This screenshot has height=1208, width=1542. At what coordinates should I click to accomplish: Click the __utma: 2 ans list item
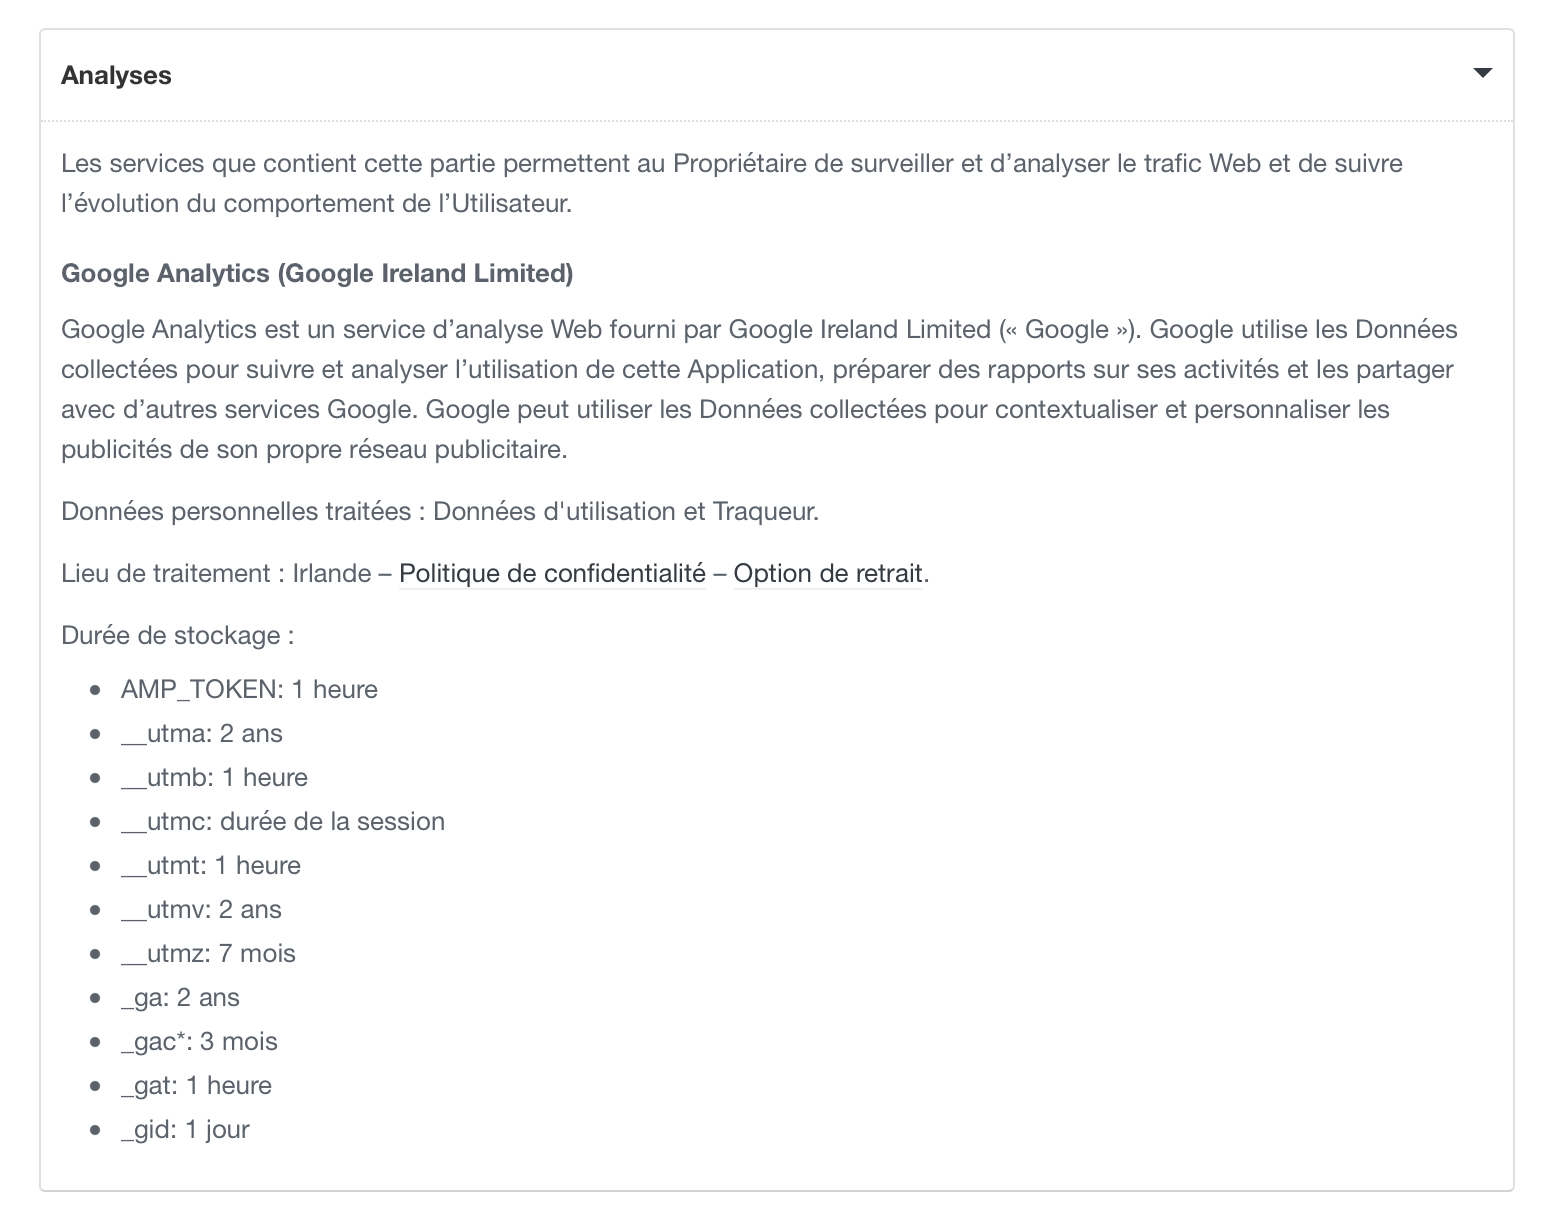[201, 734]
